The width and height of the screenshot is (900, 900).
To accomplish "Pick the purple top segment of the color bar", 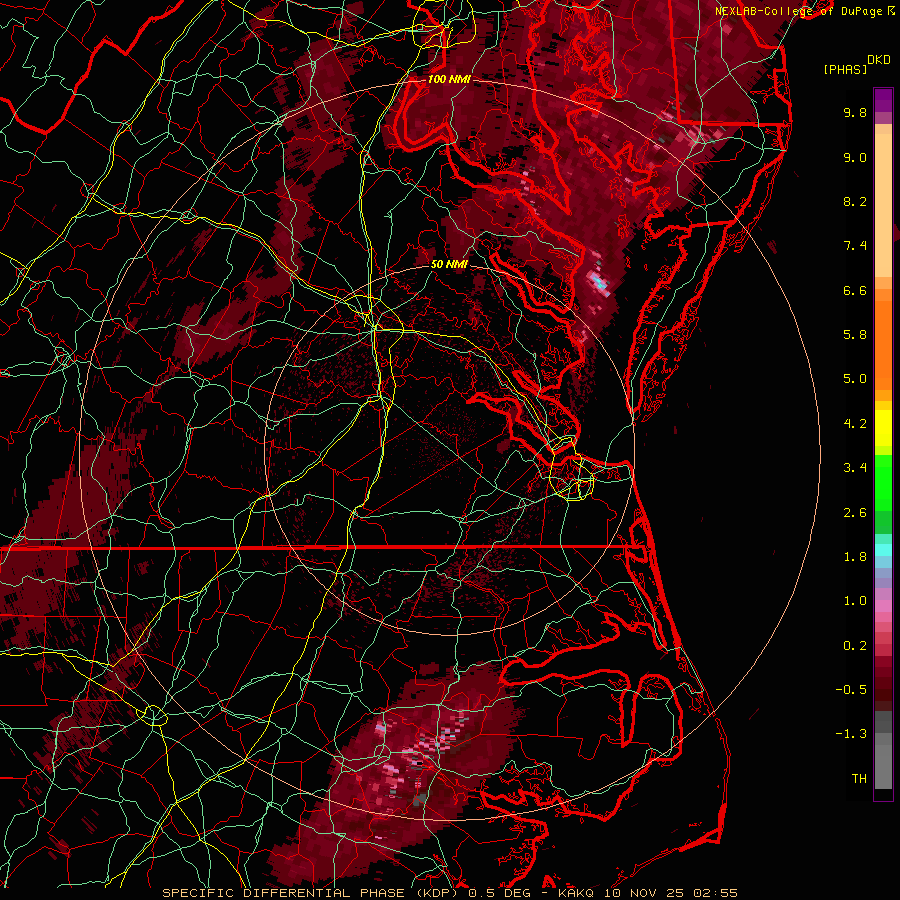I will click(883, 100).
